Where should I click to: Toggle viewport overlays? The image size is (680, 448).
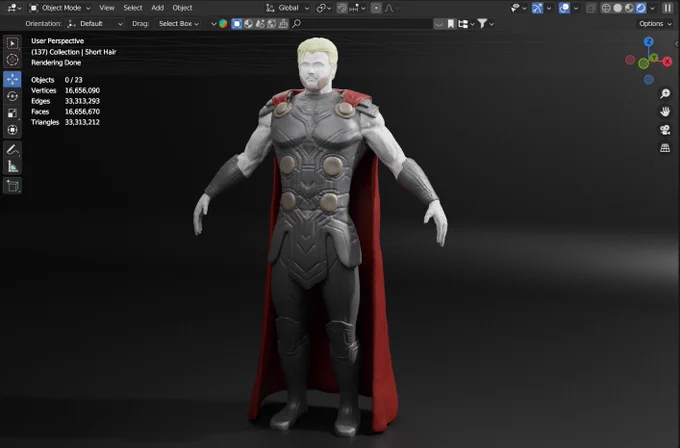tap(564, 8)
